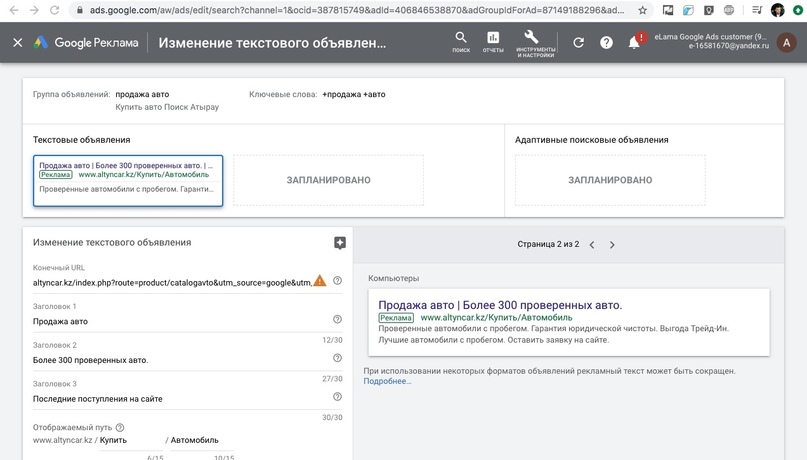
Task: Click the browser forward arrow
Action: (x=34, y=10)
